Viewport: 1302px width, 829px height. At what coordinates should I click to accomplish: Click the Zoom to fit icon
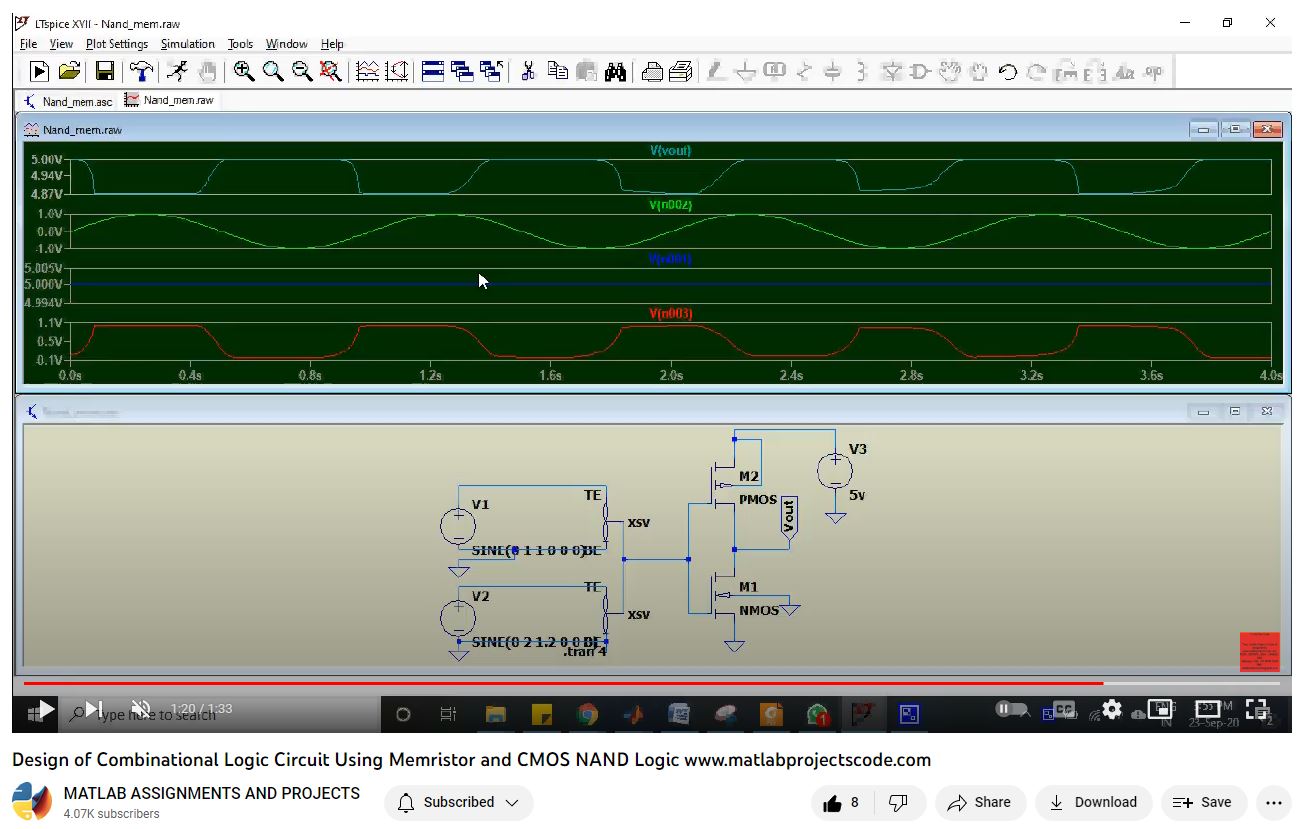[x=330, y=71]
